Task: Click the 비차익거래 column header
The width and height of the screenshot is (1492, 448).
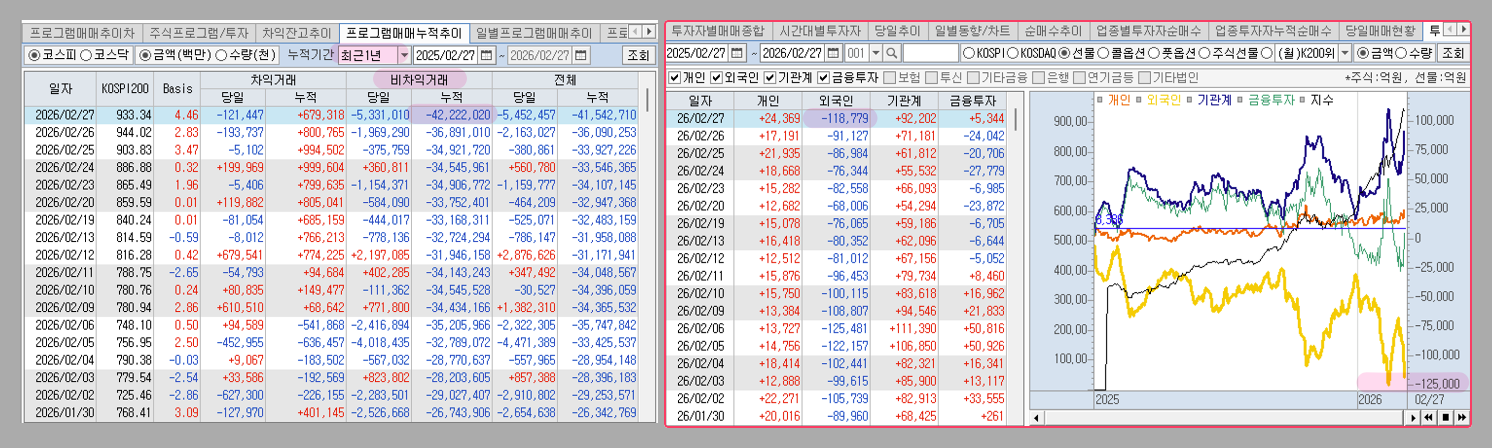Action: [419, 78]
